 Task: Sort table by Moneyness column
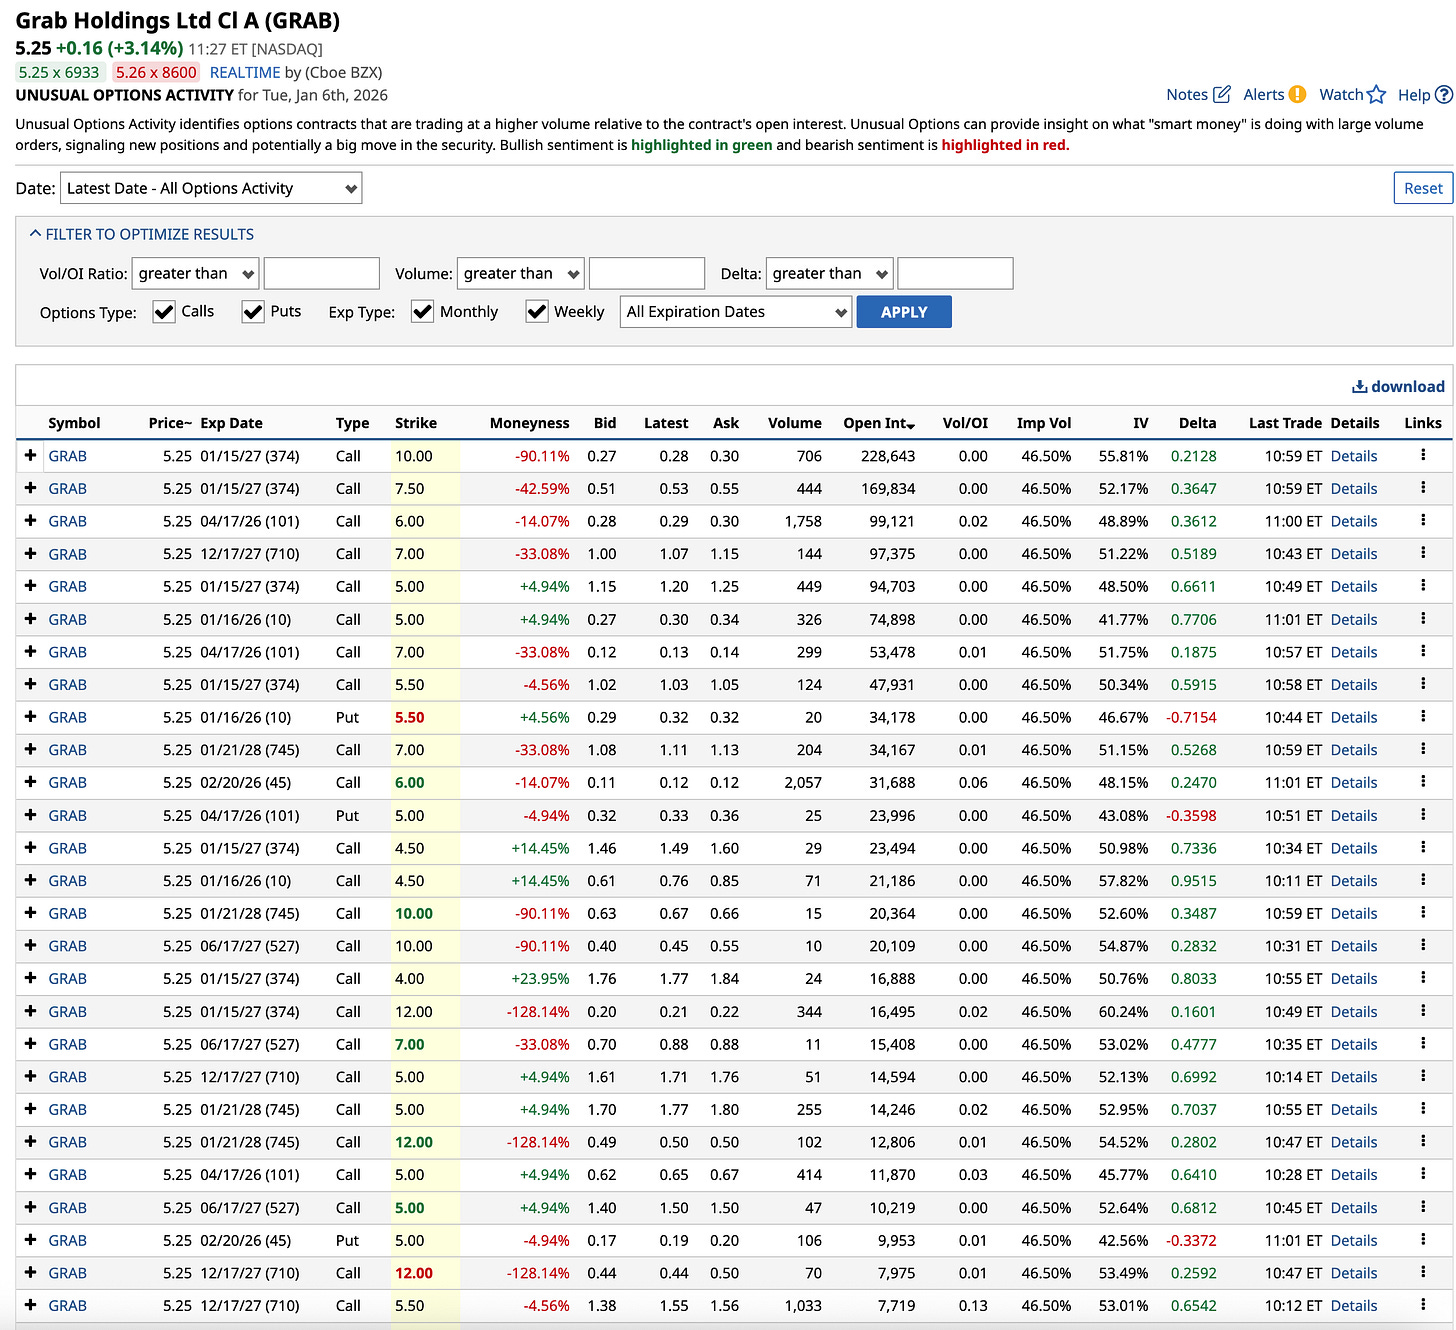pyautogui.click(x=529, y=423)
